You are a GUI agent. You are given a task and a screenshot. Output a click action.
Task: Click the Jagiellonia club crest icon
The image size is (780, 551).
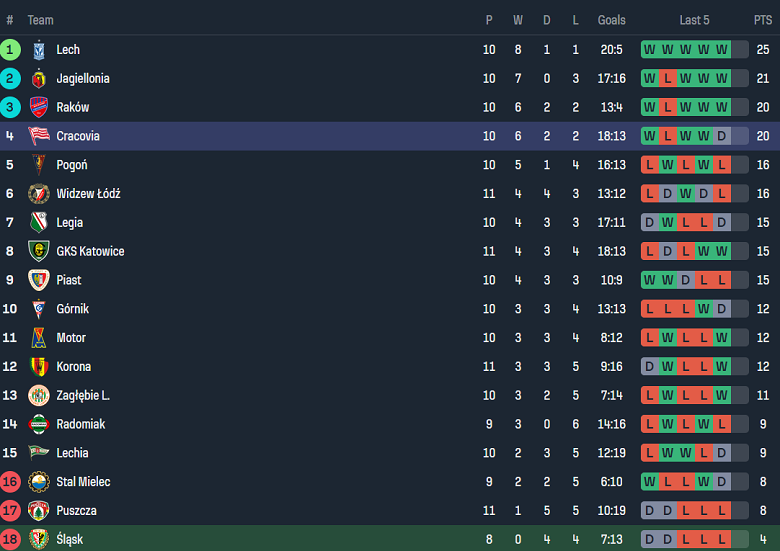point(39,79)
